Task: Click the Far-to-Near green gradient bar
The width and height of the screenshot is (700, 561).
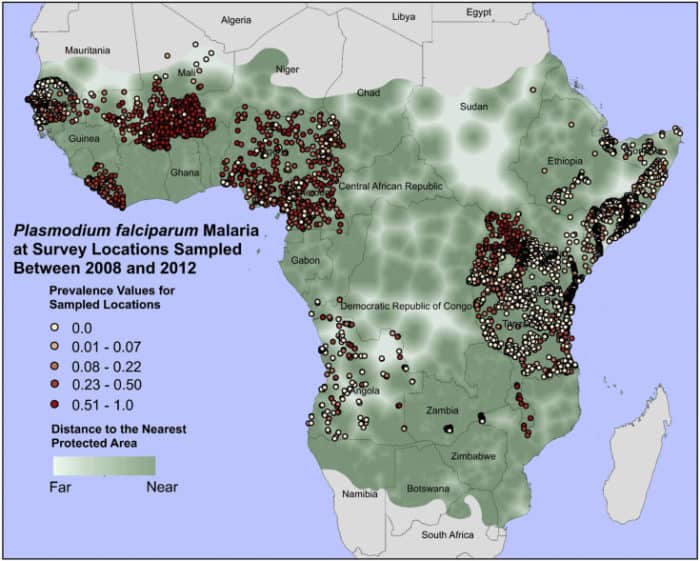Action: point(104,465)
